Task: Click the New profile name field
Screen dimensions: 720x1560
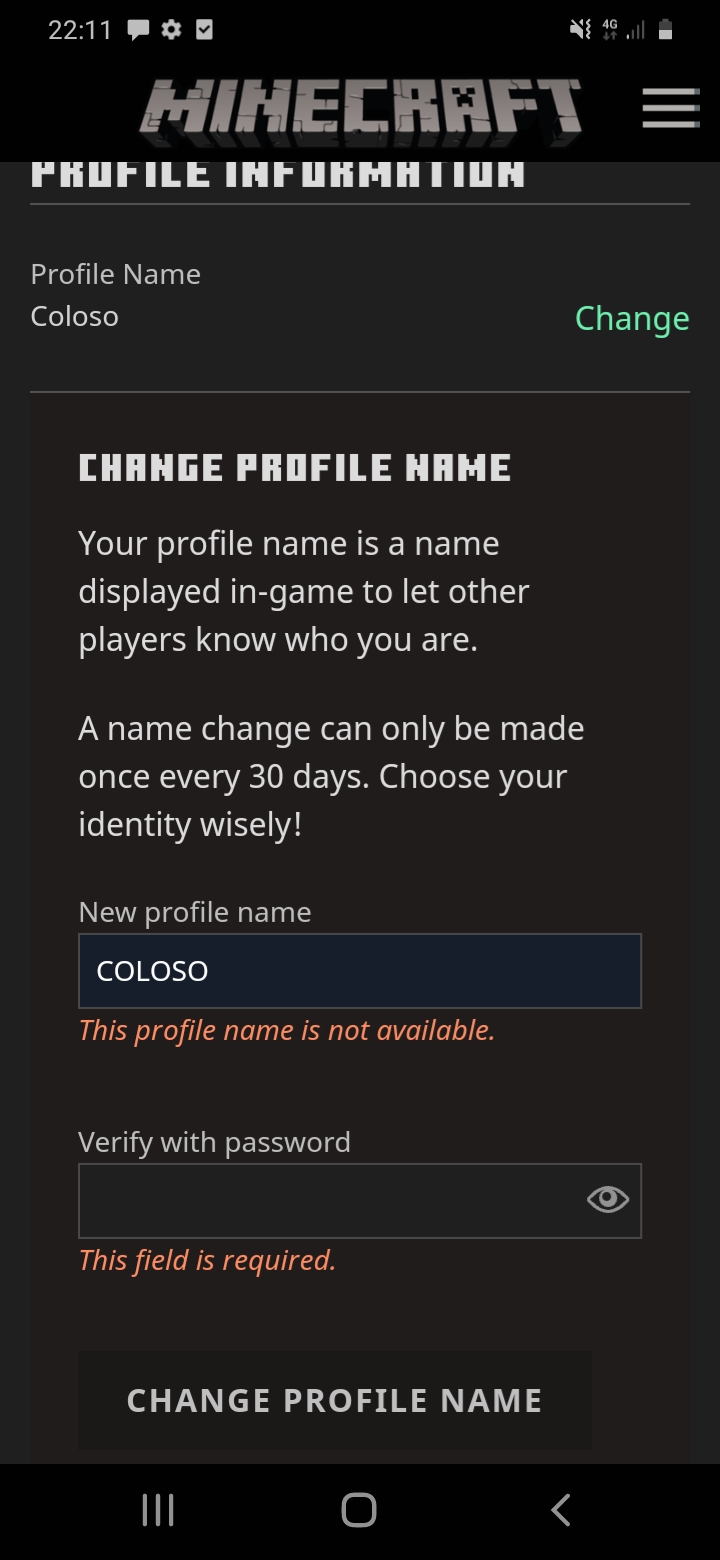Action: 360,971
